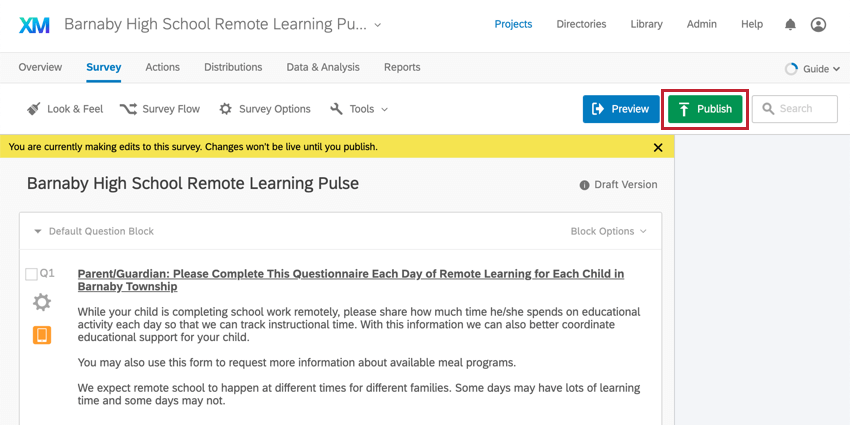The image size is (850, 425).
Task: Click the orange mobile preview icon
Action: 42,336
